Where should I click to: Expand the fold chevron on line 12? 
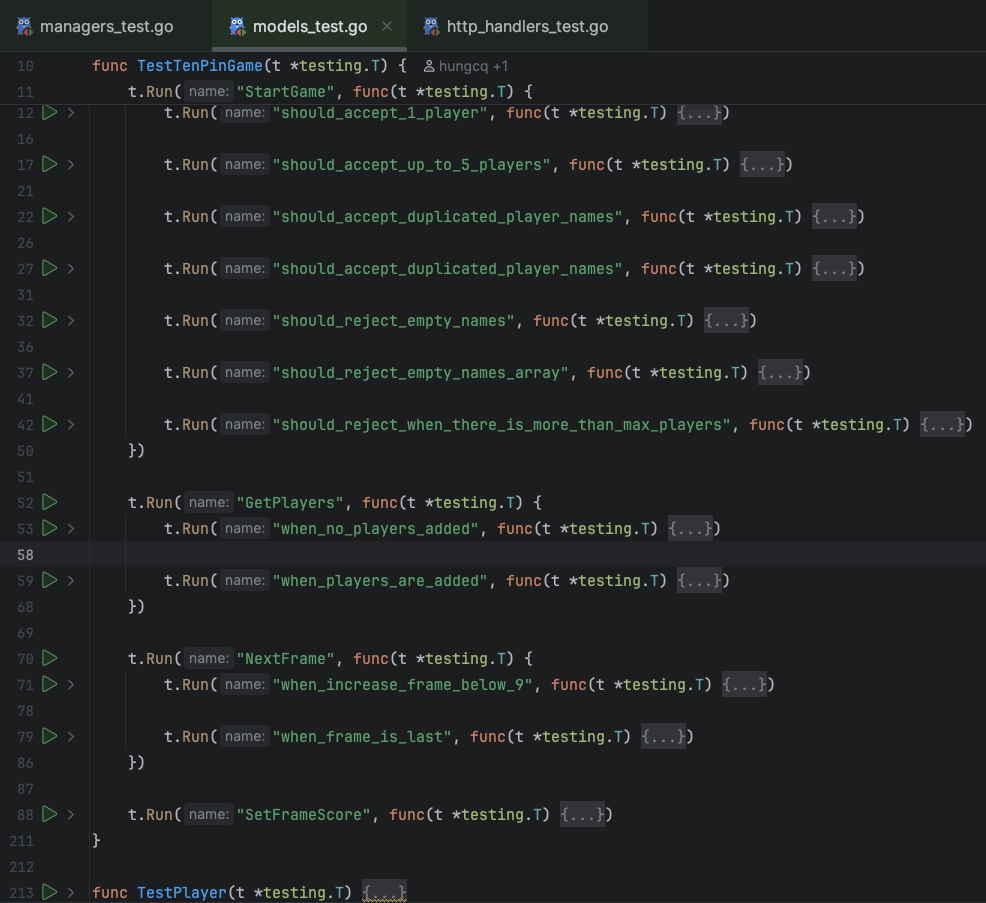(x=71, y=113)
